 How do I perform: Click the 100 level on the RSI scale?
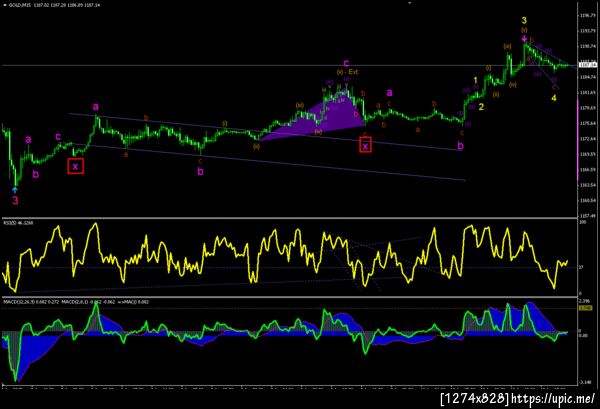(581, 222)
